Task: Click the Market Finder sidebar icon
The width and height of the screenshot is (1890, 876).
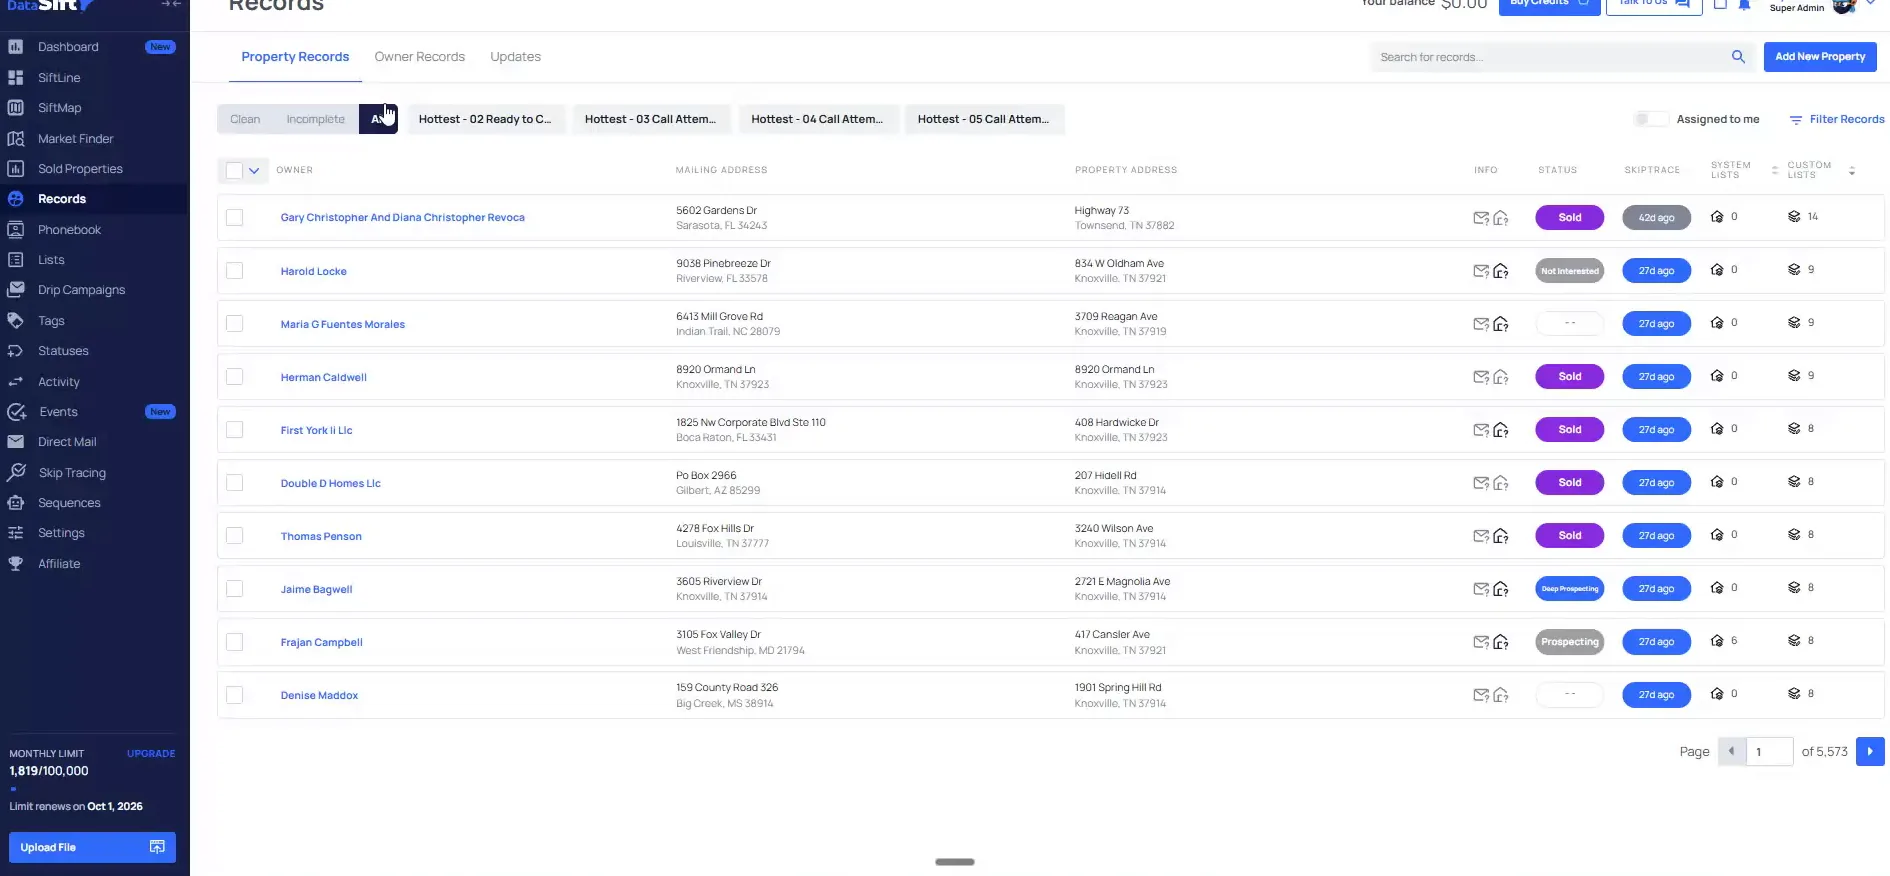Action: 16,138
